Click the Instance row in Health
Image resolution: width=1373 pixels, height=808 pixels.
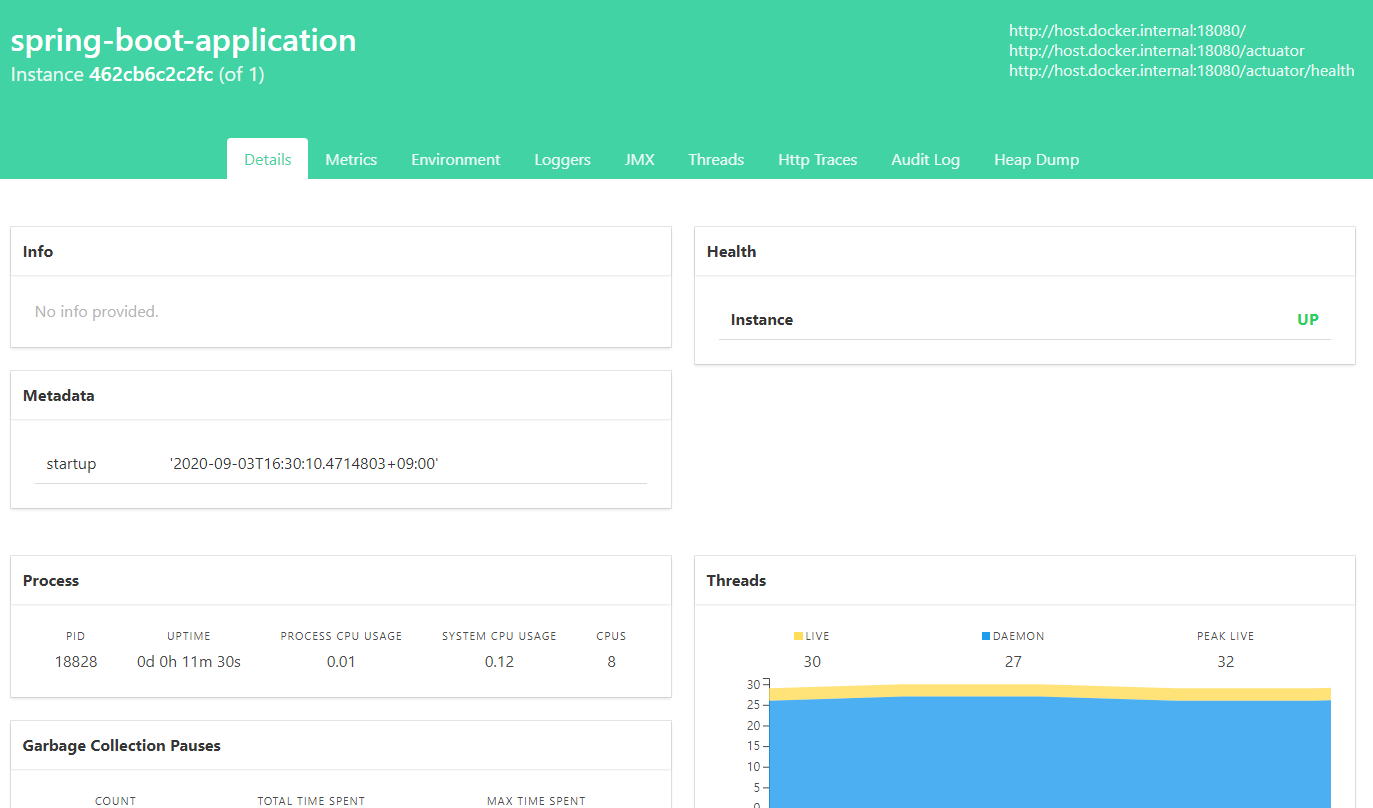tap(1025, 320)
